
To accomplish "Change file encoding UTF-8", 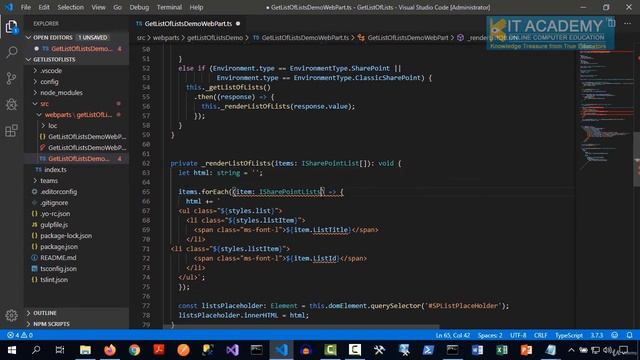I will click(518, 335).
